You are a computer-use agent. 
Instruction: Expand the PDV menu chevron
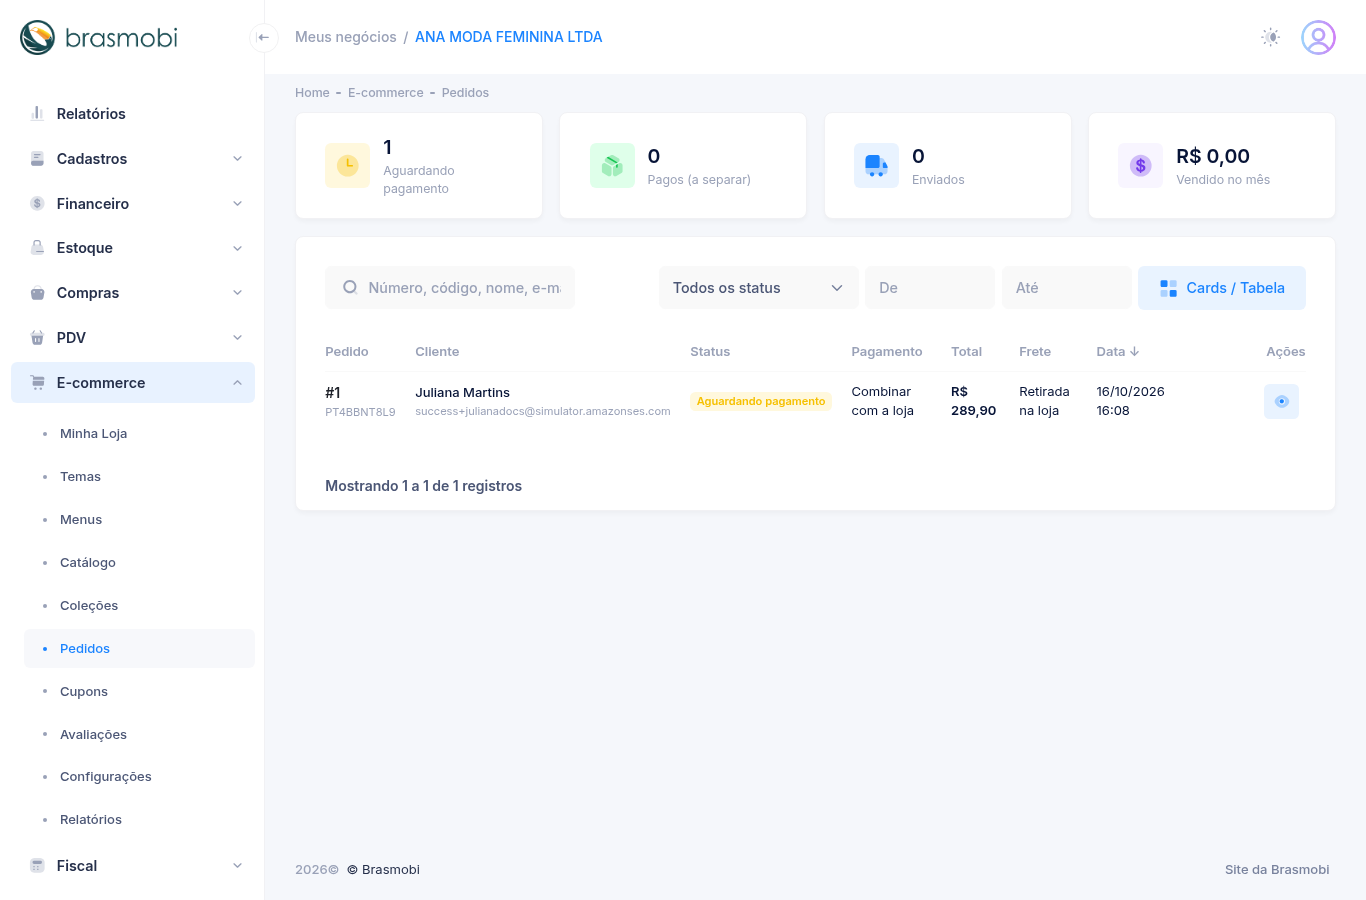tap(237, 337)
